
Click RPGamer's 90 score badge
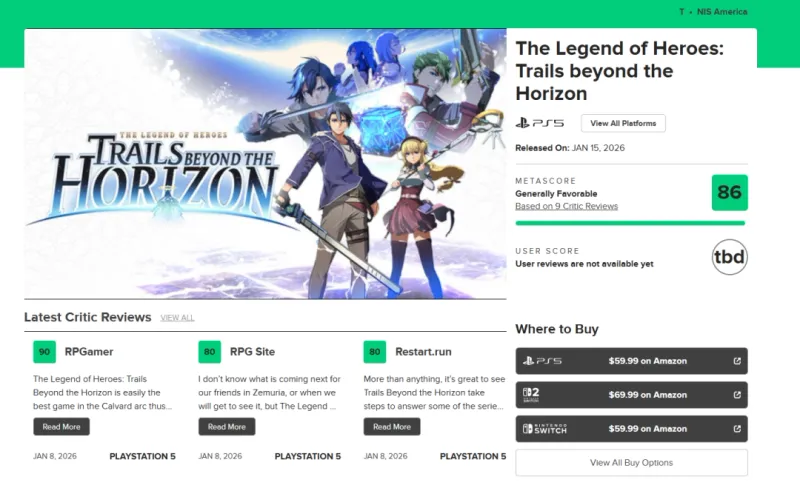click(x=44, y=352)
